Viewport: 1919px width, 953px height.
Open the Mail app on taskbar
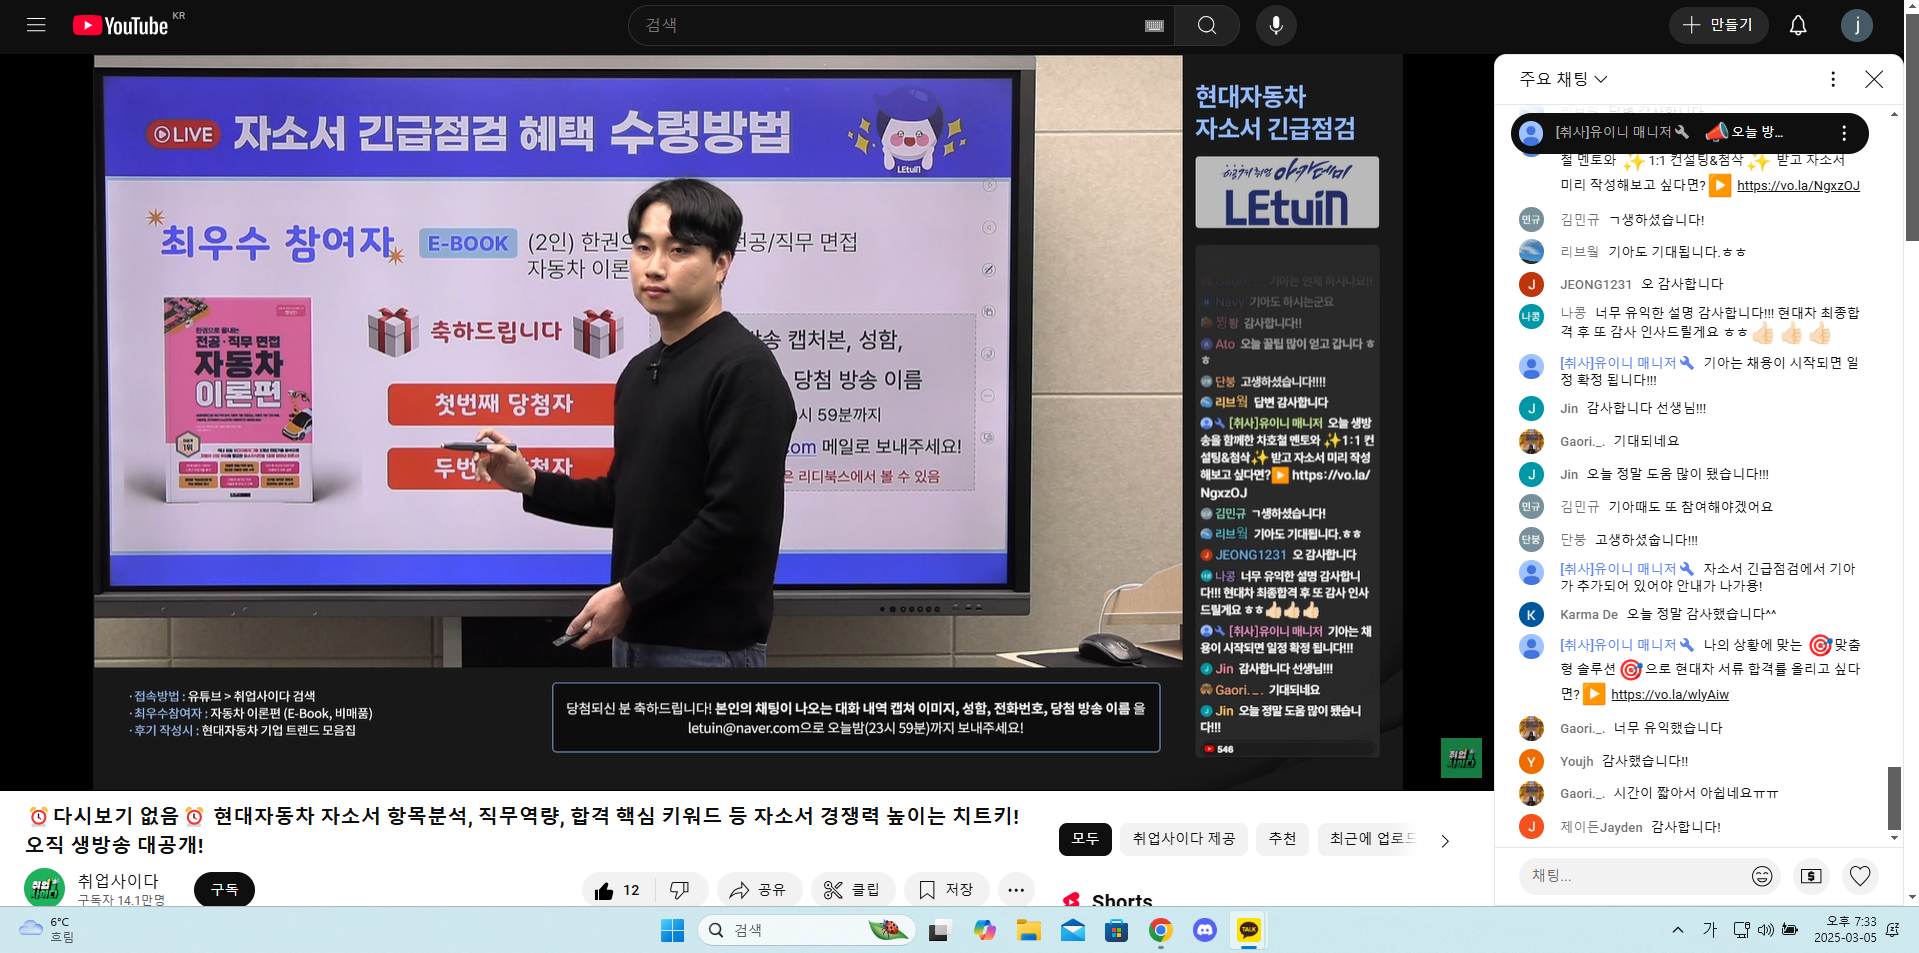1073,930
